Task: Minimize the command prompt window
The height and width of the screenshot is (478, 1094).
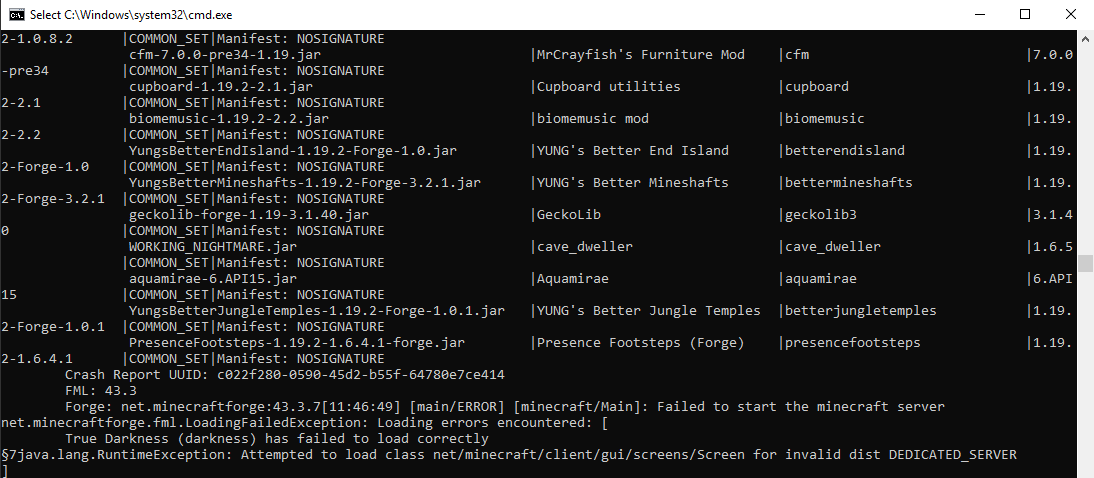Action: coord(977,14)
